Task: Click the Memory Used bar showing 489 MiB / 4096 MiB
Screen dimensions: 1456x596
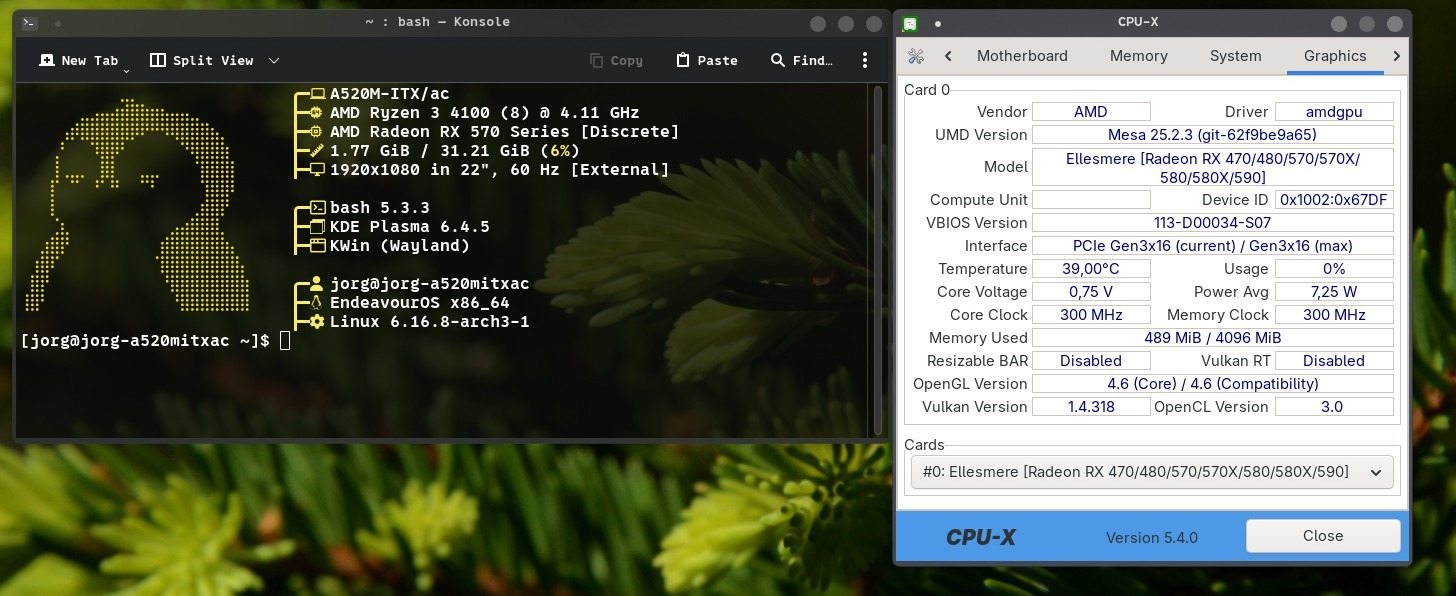Action: point(1212,338)
